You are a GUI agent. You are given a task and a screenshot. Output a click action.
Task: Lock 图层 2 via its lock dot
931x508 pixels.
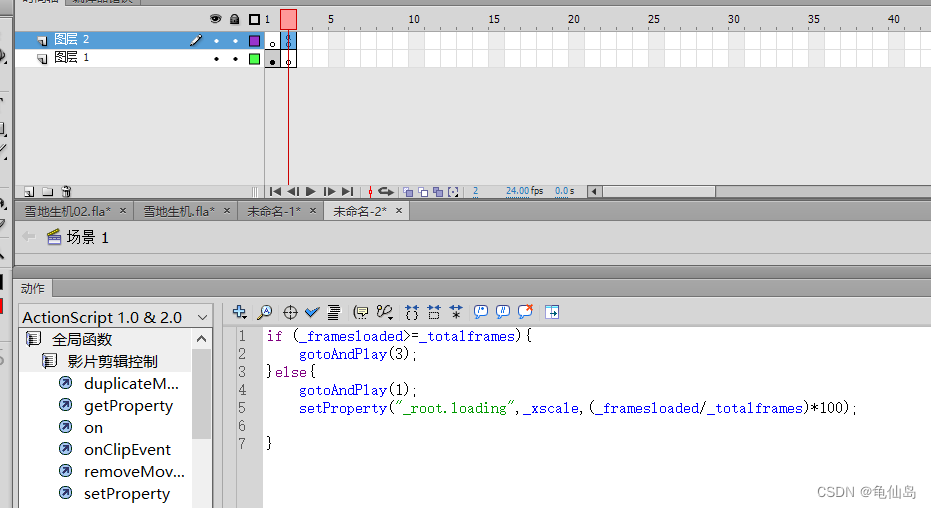point(236,41)
